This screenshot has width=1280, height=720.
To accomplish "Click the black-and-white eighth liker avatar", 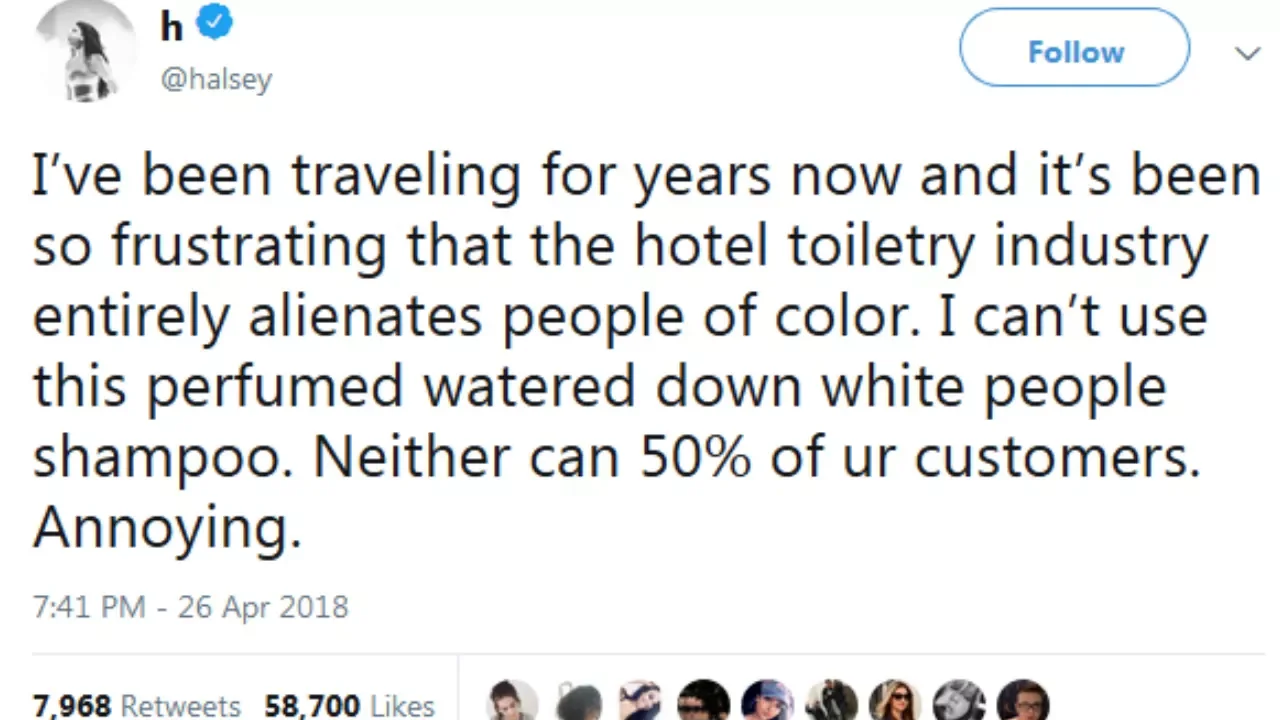I will coord(959,701).
